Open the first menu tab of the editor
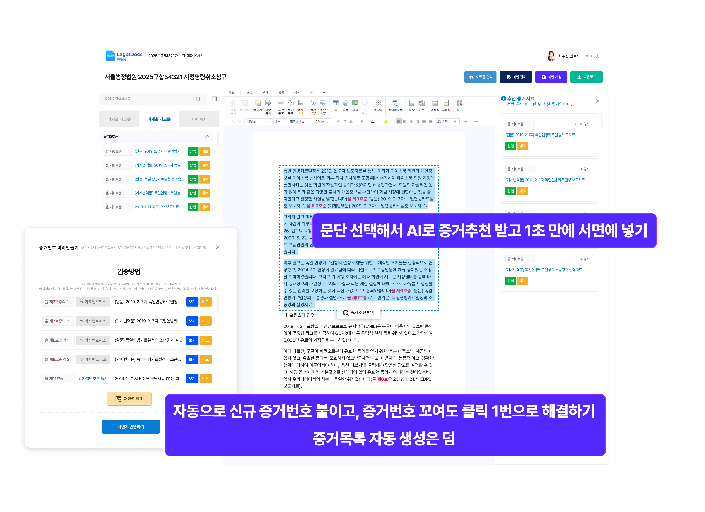Image resolution: width=705 pixels, height=512 pixels. point(232,93)
